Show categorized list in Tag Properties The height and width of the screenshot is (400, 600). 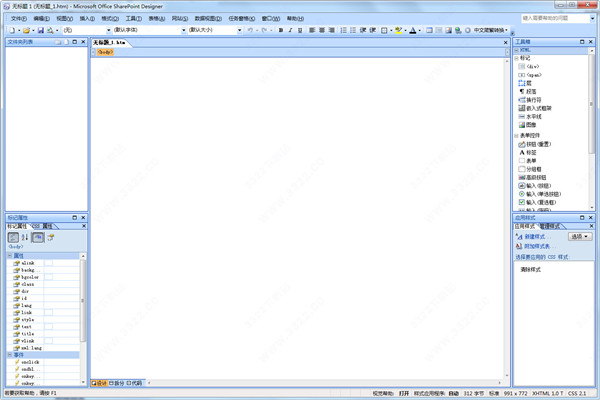(13, 237)
